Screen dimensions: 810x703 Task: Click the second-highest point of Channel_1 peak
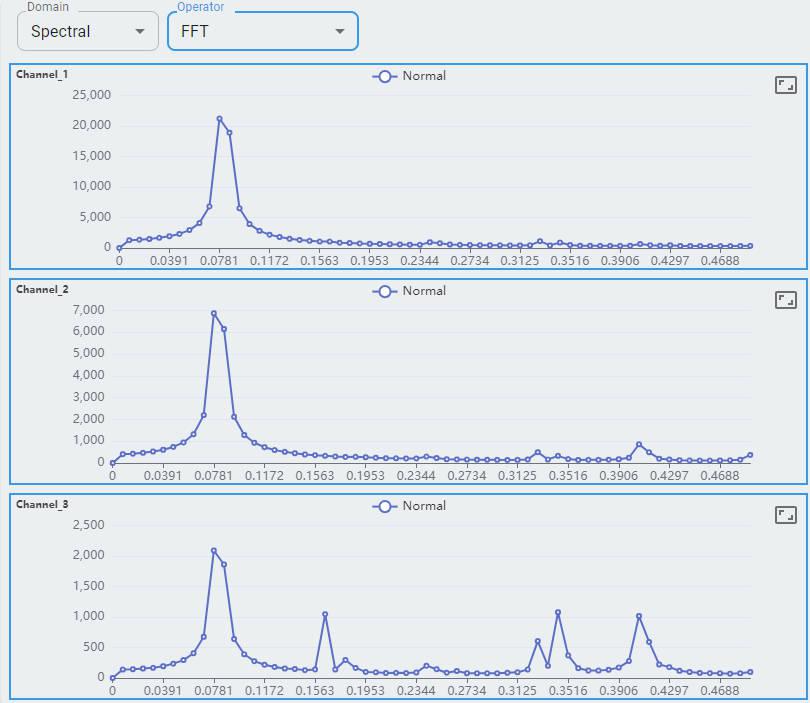pyautogui.click(x=229, y=133)
